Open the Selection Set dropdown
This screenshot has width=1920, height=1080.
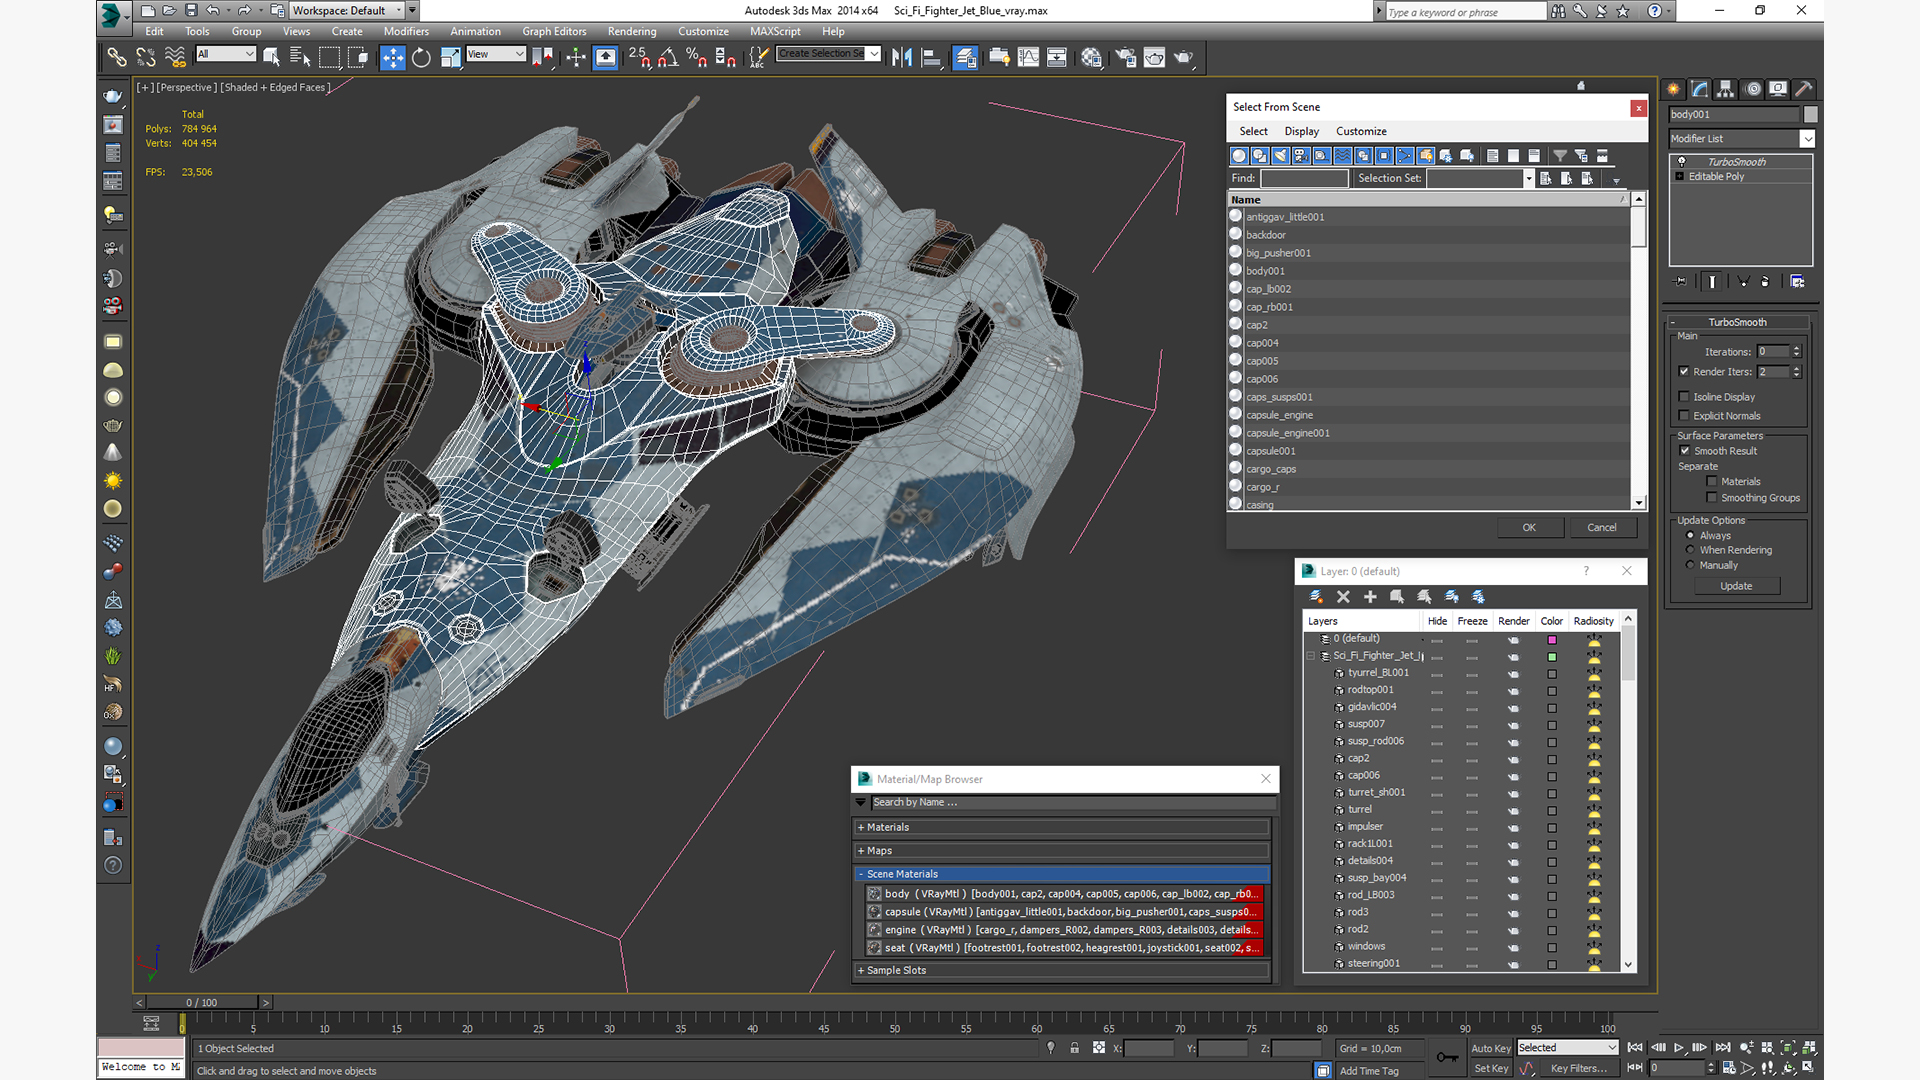coord(1528,179)
